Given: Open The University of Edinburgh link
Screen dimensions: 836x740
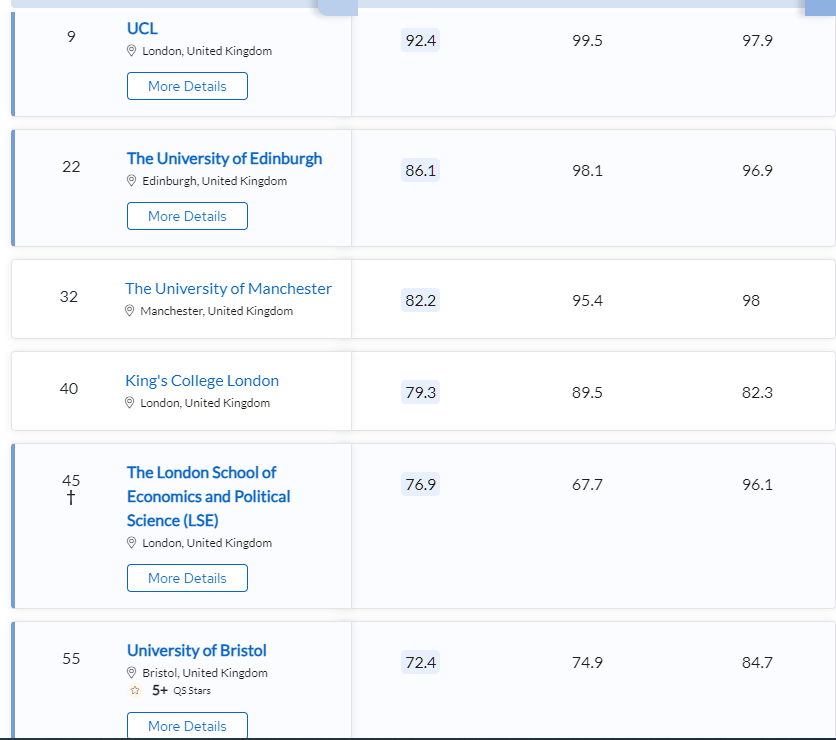Looking at the screenshot, I should tap(224, 158).
